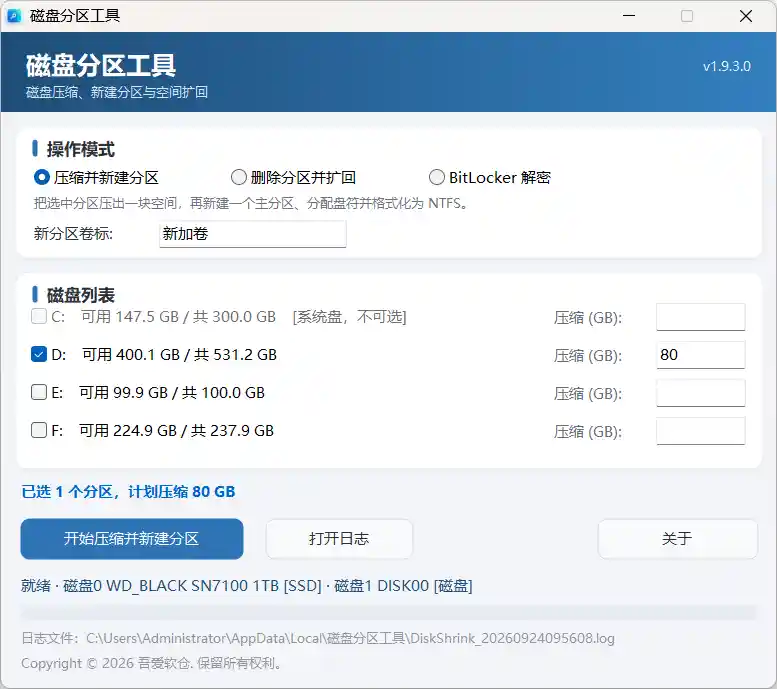Toggle the disabled C: drive checkbox
777x689 pixels.
click(x=39, y=317)
